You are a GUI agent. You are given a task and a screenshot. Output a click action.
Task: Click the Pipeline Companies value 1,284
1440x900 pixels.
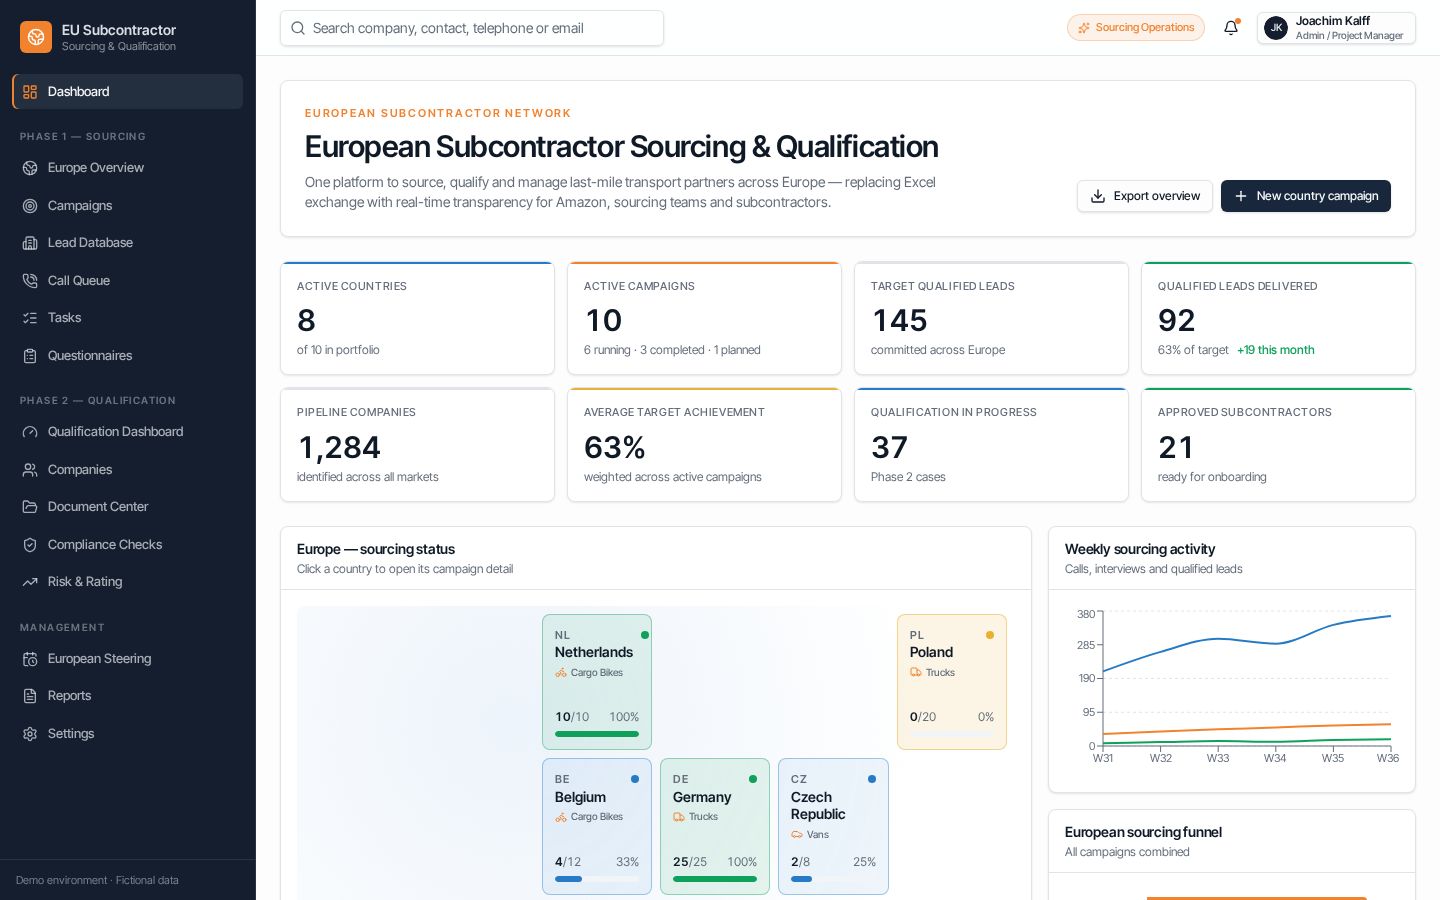339,447
